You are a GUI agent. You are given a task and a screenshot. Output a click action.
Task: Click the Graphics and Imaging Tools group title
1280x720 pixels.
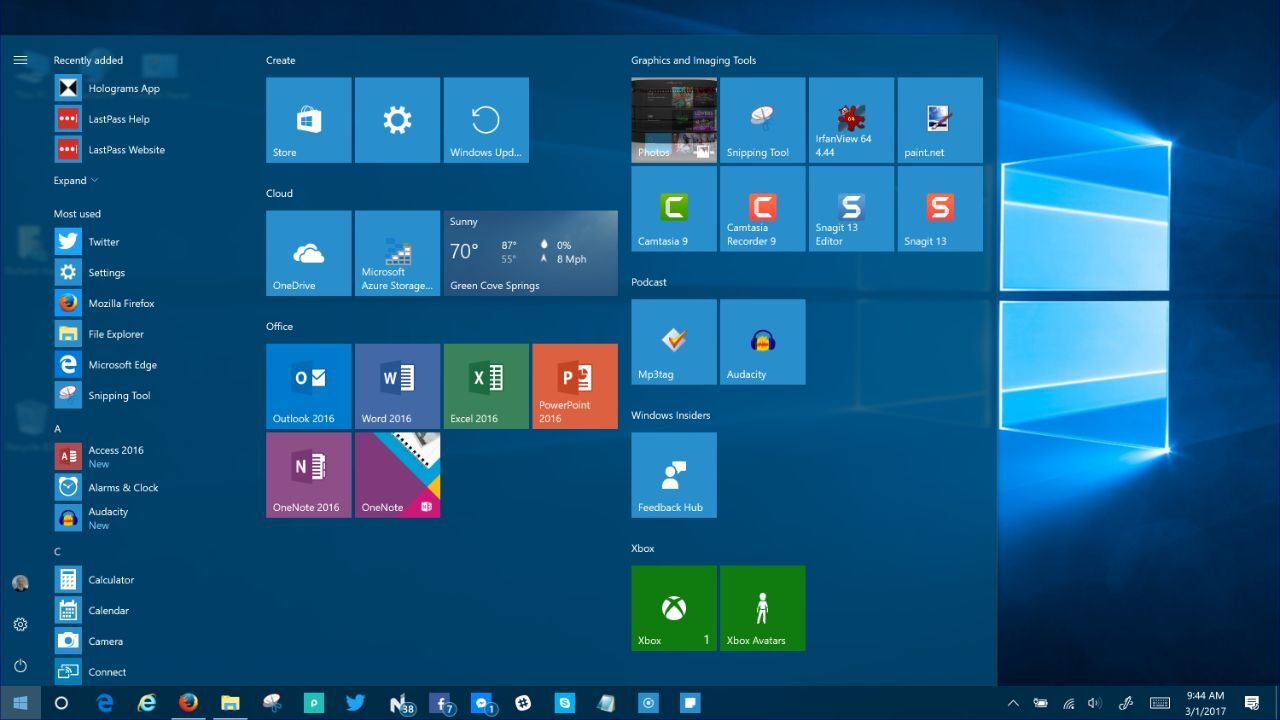[x=694, y=60]
